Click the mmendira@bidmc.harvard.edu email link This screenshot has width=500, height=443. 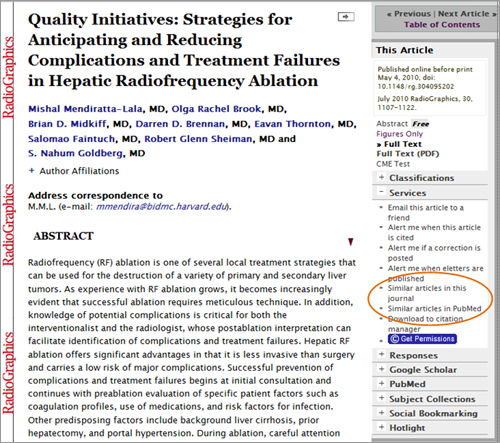point(162,207)
